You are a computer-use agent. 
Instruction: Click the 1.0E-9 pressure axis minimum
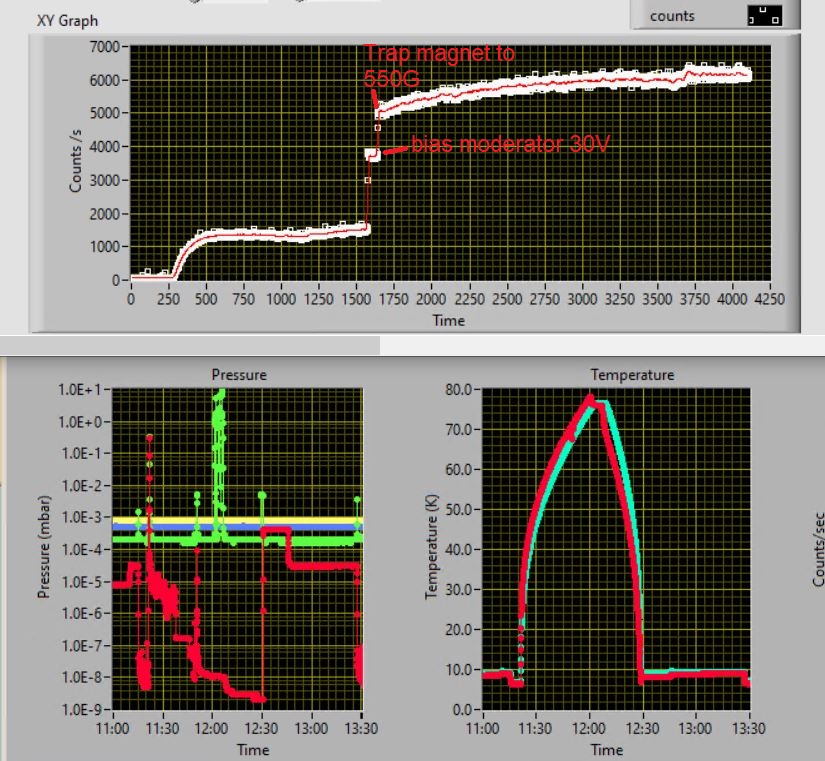(83, 710)
